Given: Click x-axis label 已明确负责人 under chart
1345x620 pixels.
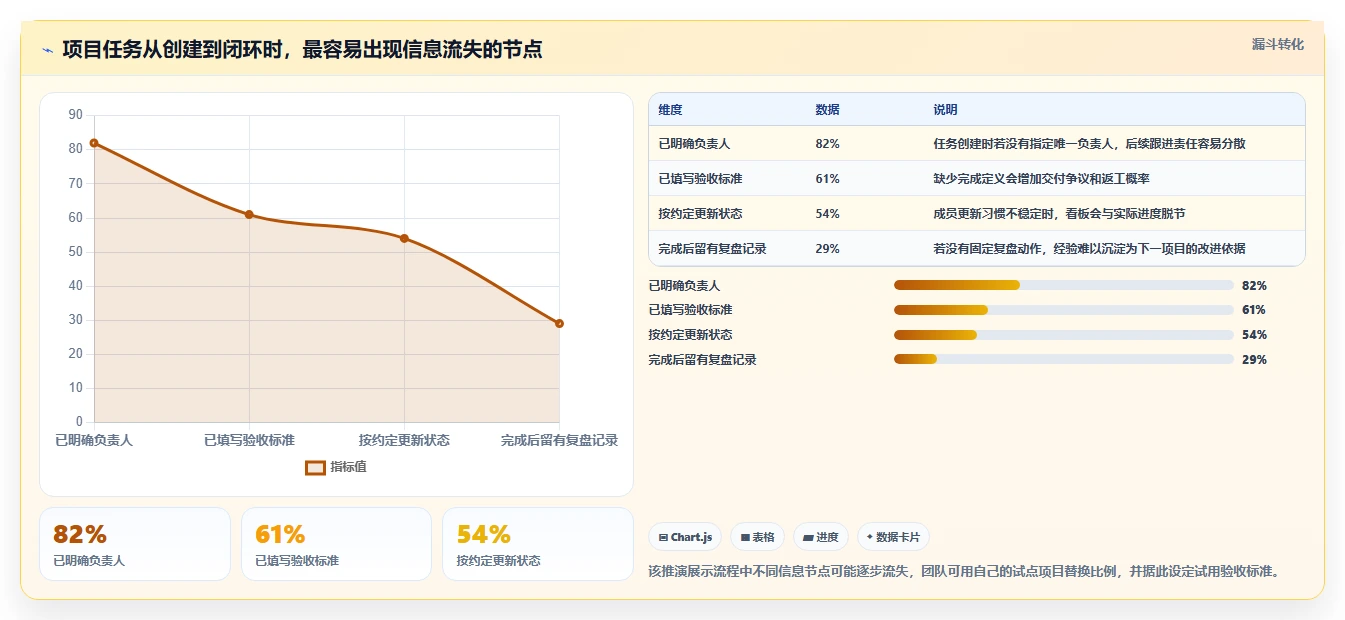Looking at the screenshot, I should [x=94, y=440].
